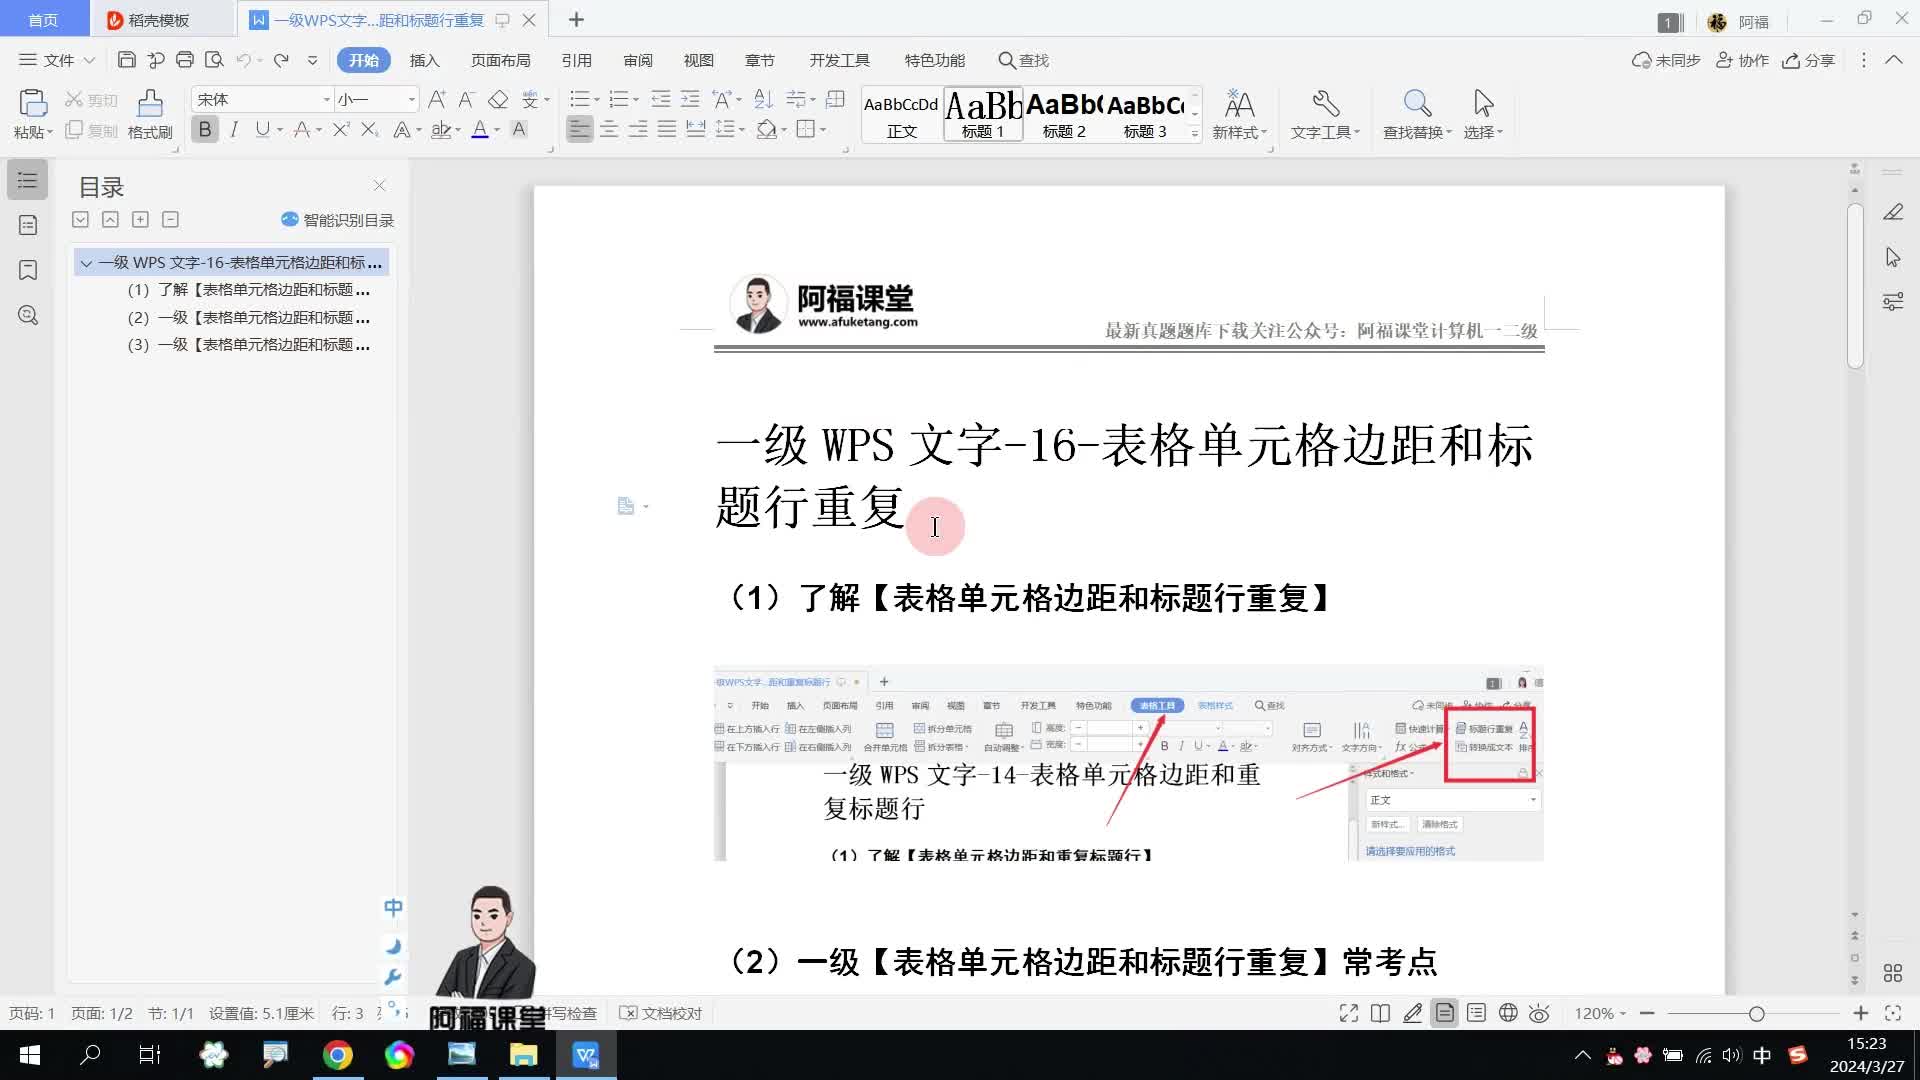Viewport: 1920px width, 1080px height.
Task: Click the Save icon in quick toolbar
Action: 126,60
